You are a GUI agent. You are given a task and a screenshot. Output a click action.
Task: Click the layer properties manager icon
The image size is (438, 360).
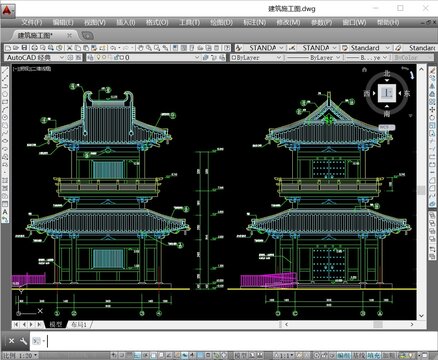coord(90,58)
